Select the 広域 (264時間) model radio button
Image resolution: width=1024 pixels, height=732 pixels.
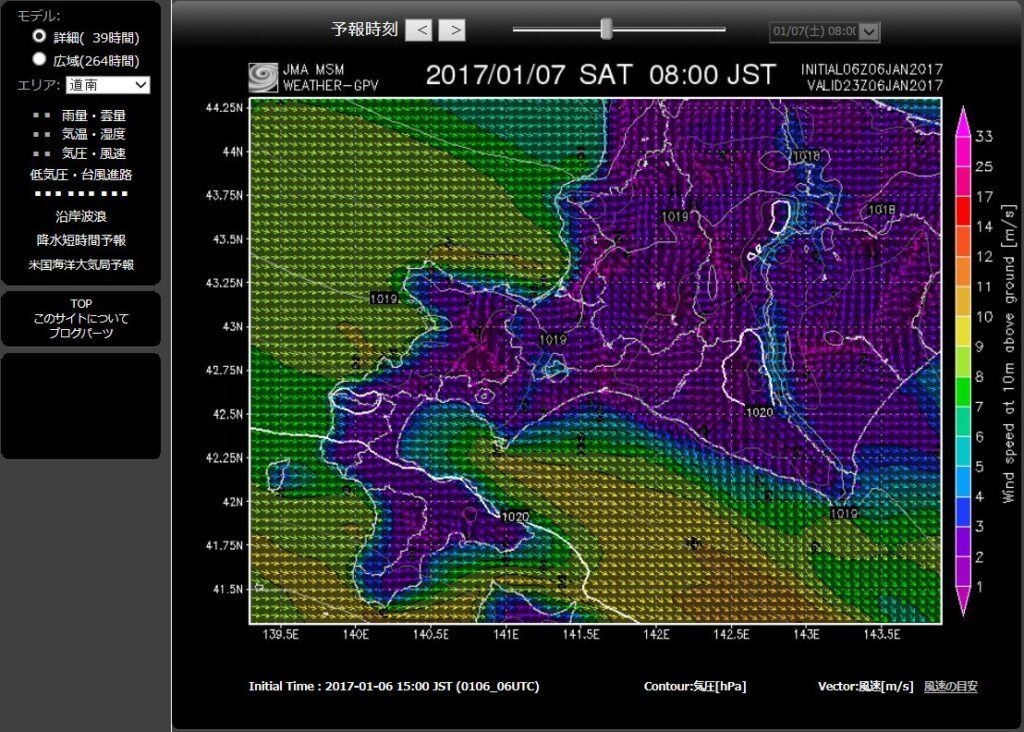point(40,59)
